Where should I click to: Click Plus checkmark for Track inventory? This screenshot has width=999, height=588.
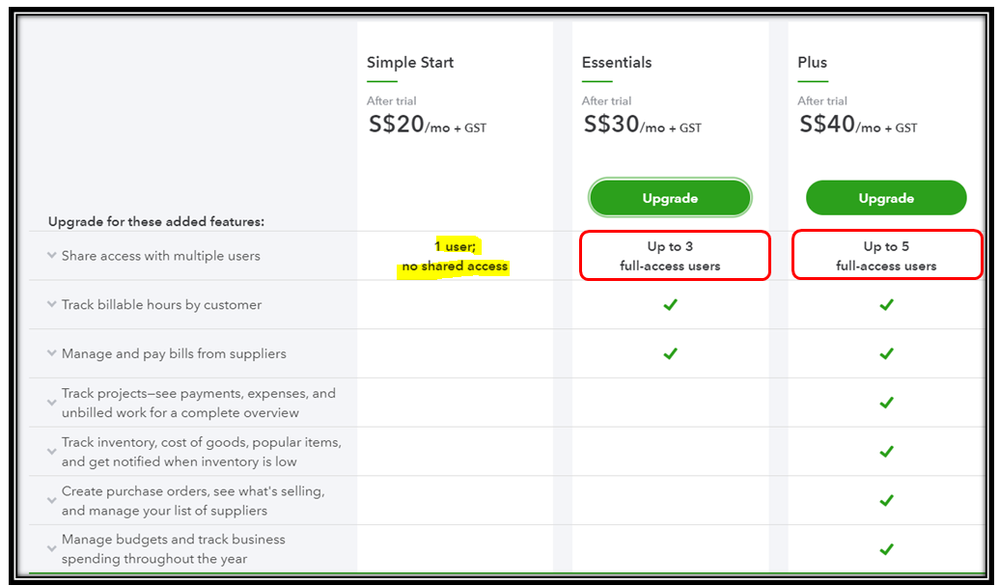click(886, 452)
